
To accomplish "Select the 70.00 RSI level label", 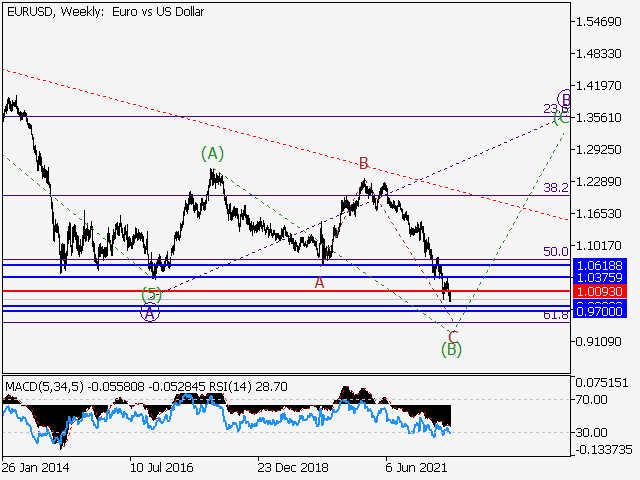I will point(591,400).
